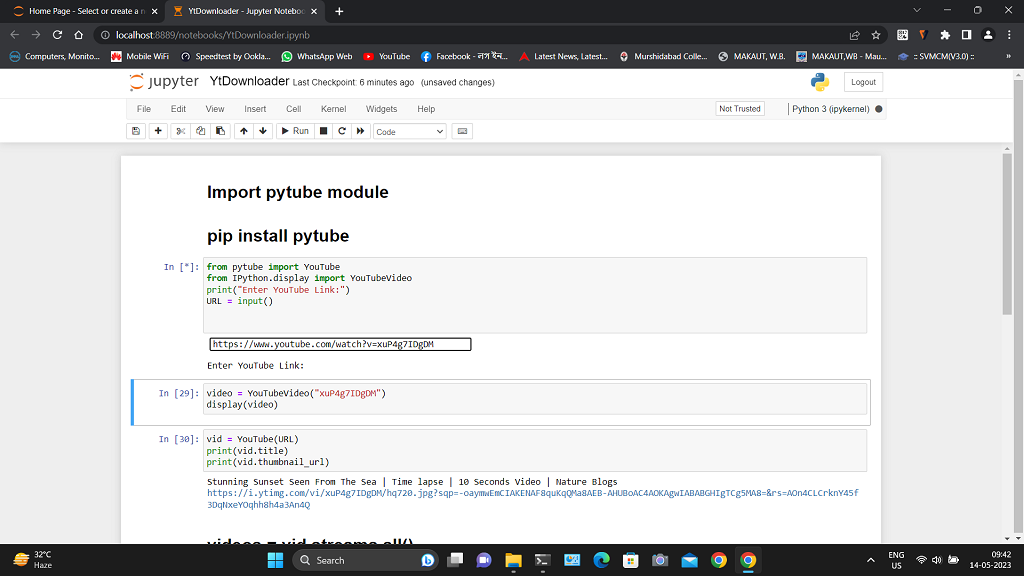Screen dimensions: 1024x576
Task: Open the weather widget showing 32°C Haze
Action: pos(33,560)
